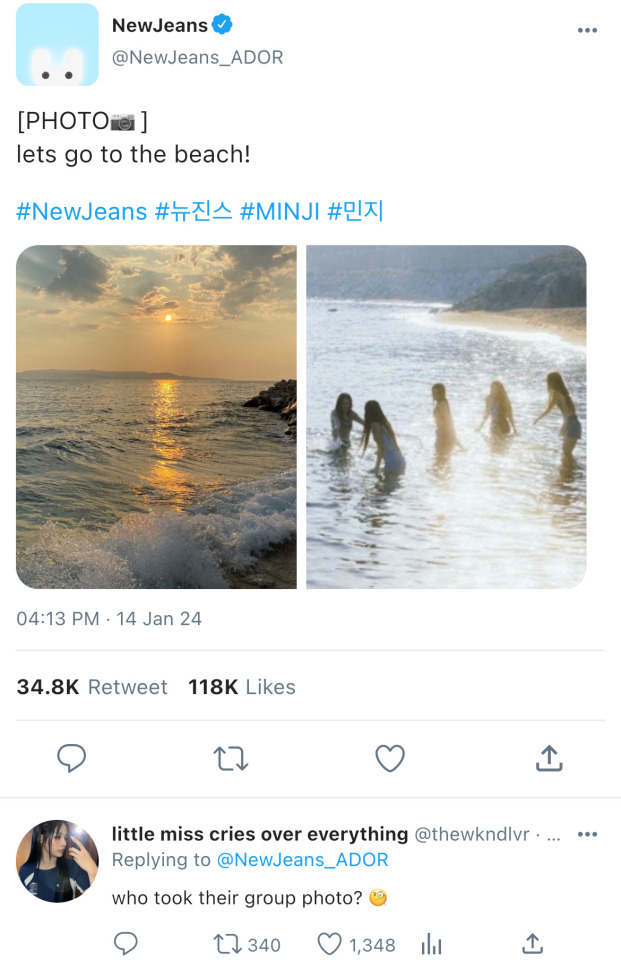
Task: Tap the share icon on main tweet
Action: pos(549,759)
